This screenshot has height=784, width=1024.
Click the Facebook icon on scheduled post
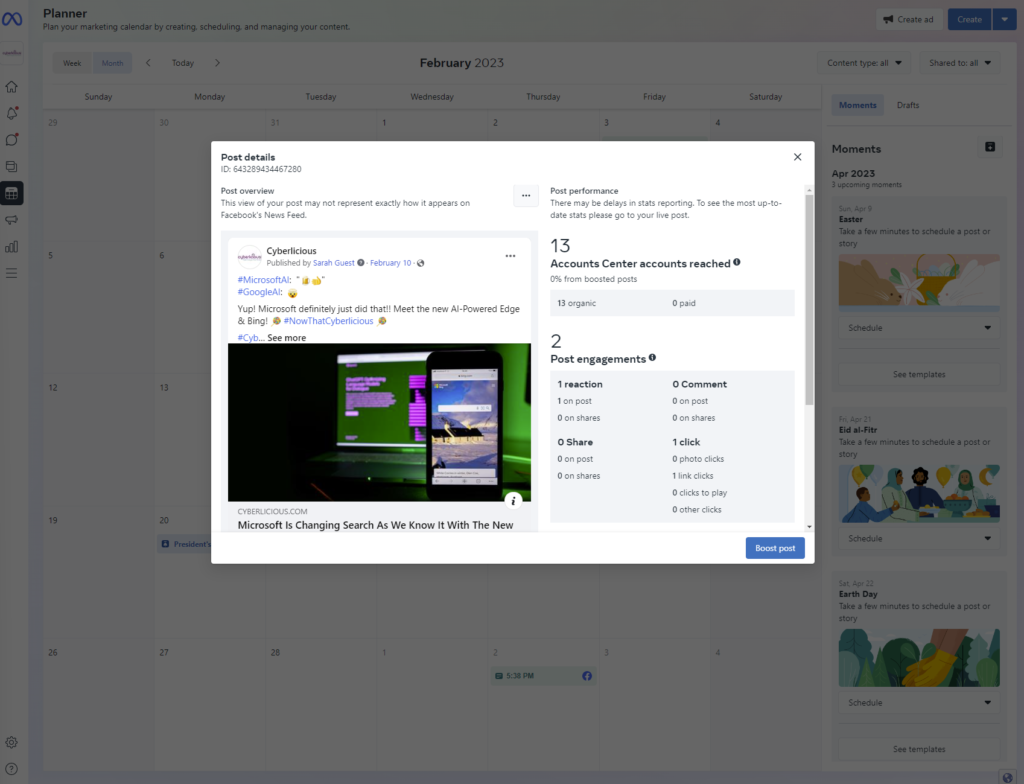[x=587, y=676]
